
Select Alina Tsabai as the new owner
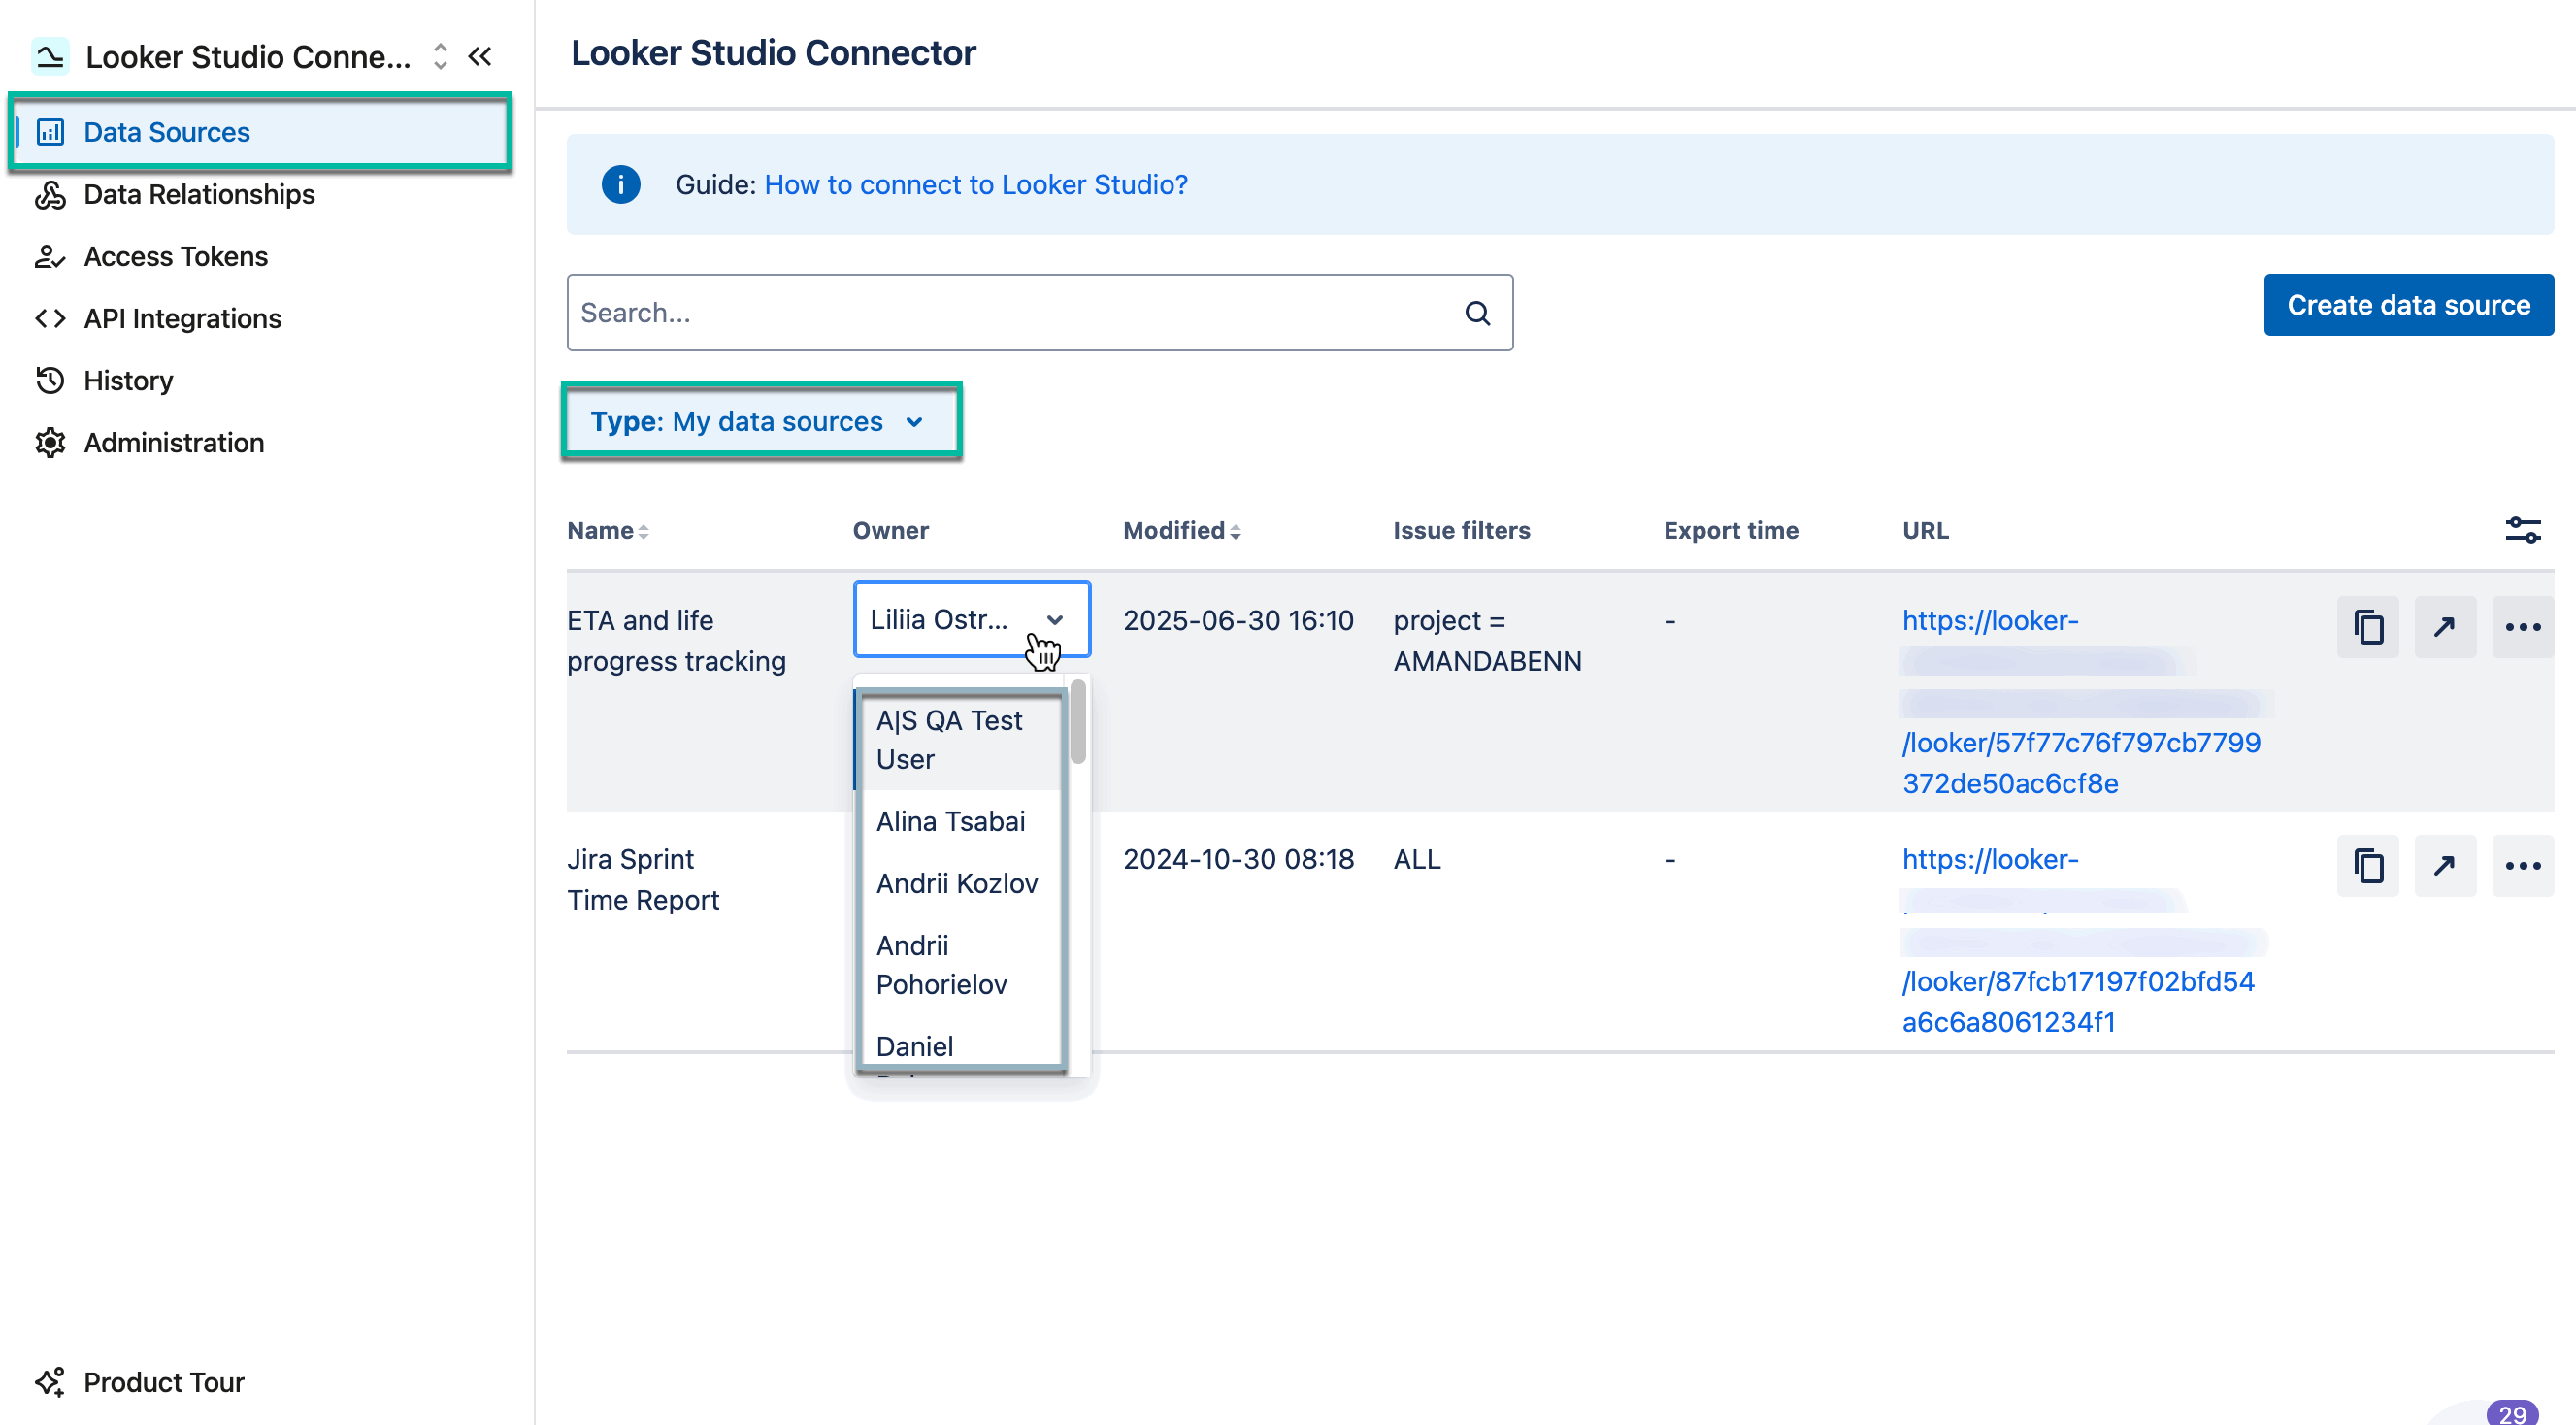950,820
